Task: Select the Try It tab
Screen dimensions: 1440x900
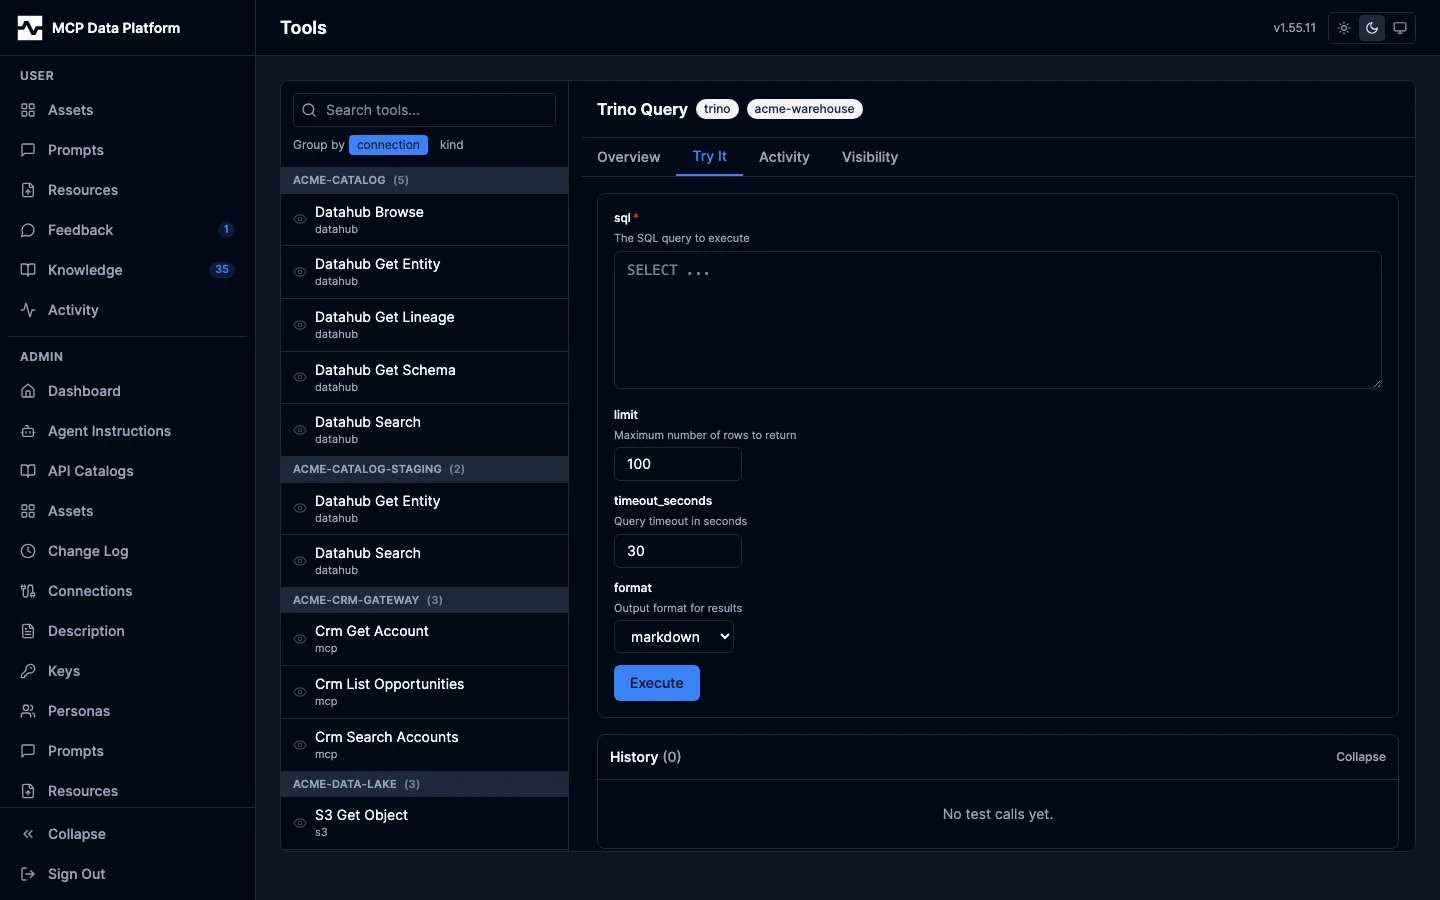Action: [x=710, y=157]
